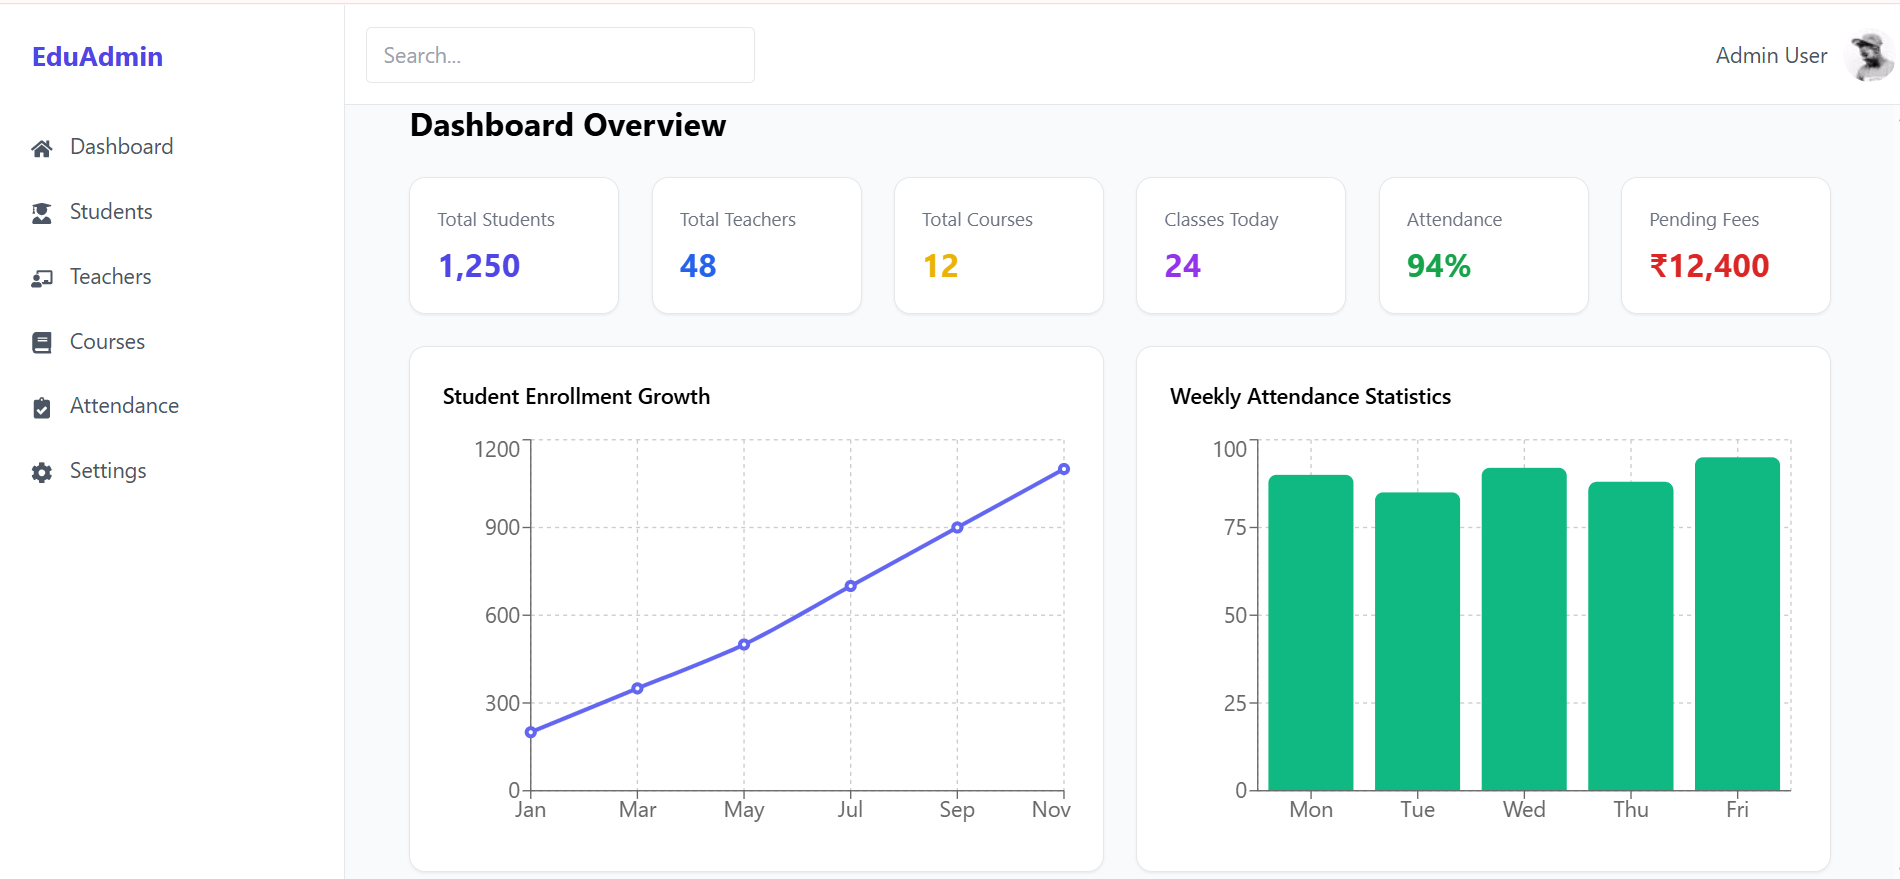Click the Fri bar in attendance chart
Screen dimensions: 1900x879
1737,624
